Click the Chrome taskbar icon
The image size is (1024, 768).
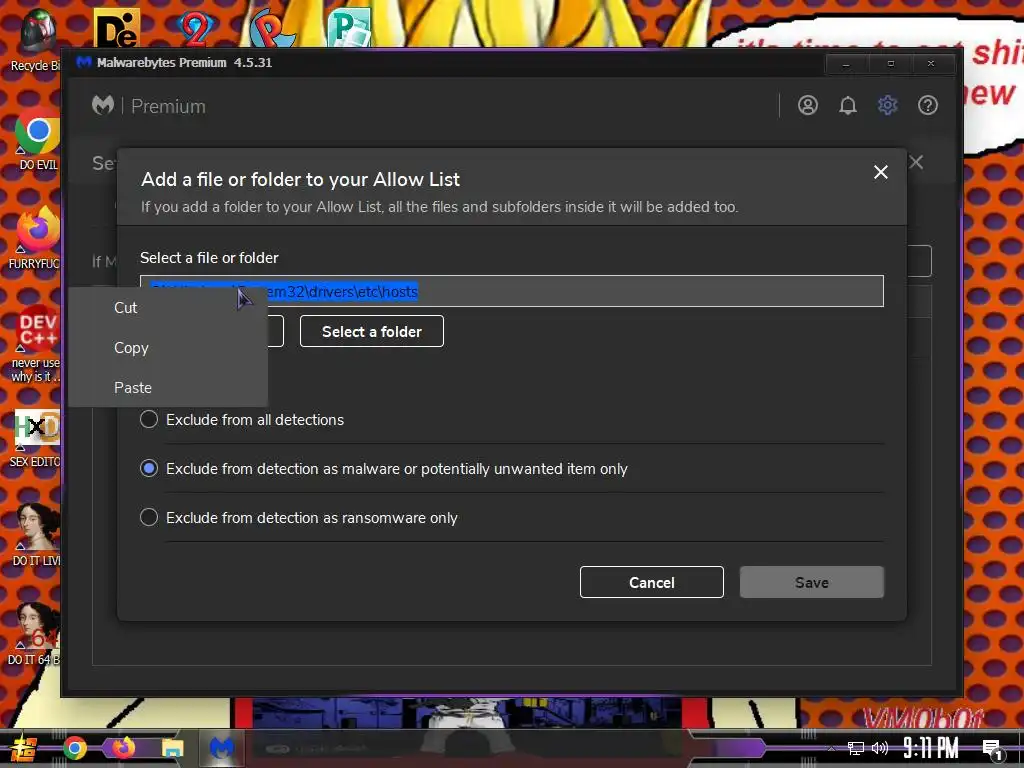74,748
